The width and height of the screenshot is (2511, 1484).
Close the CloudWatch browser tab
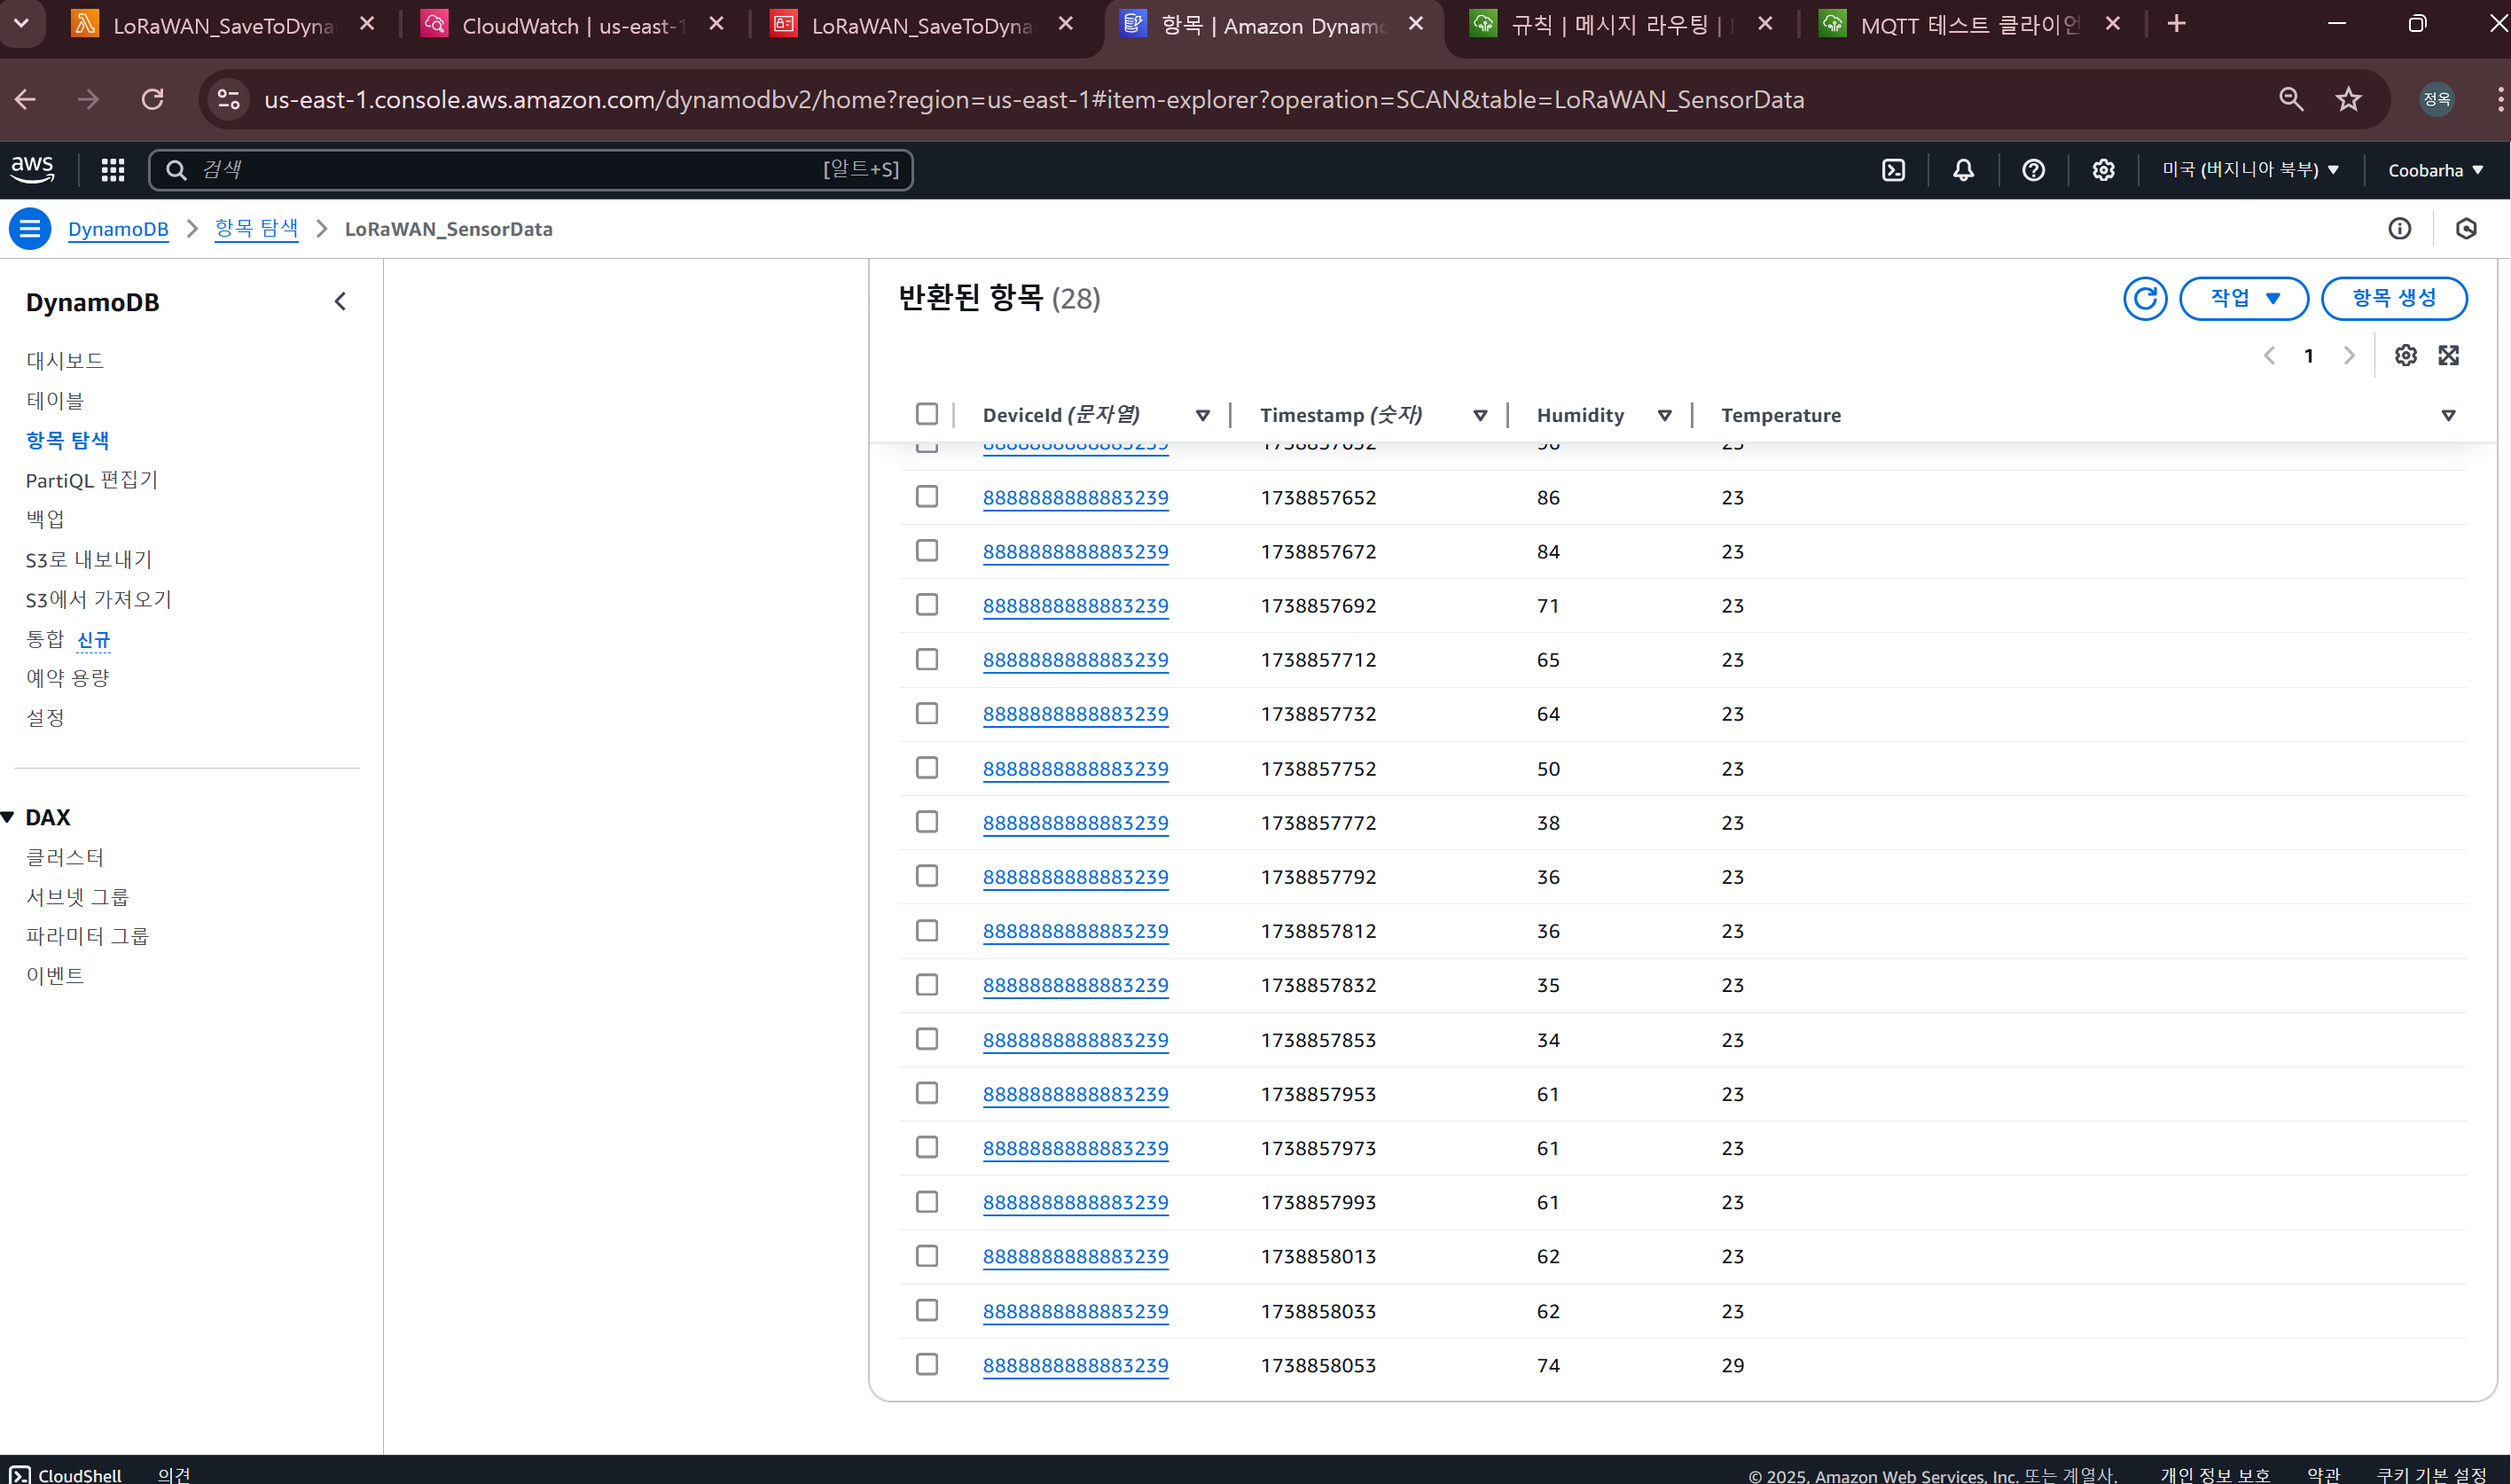716,24
